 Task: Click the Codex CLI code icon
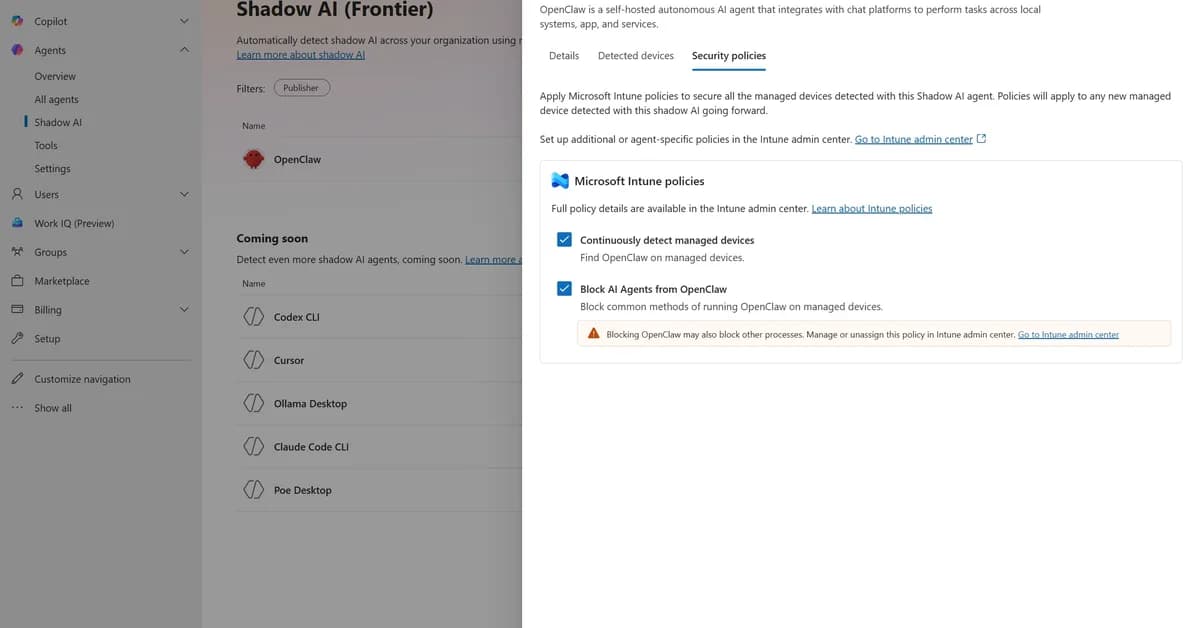254,317
